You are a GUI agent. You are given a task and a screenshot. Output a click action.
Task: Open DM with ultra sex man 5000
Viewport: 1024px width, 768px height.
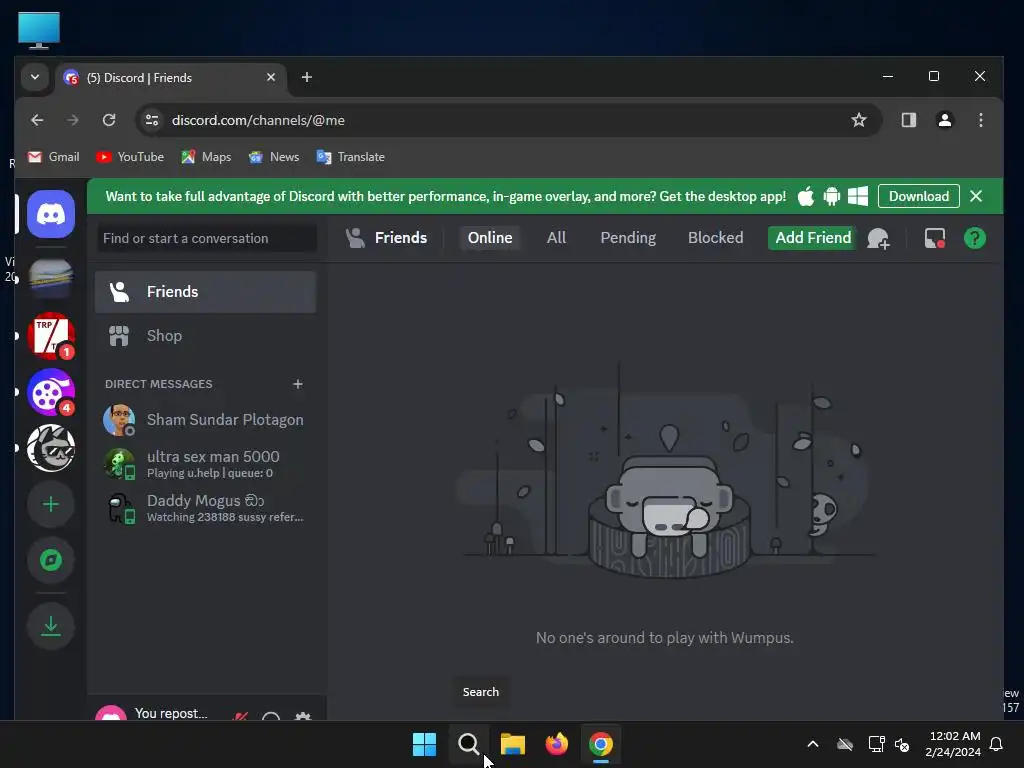click(206, 464)
